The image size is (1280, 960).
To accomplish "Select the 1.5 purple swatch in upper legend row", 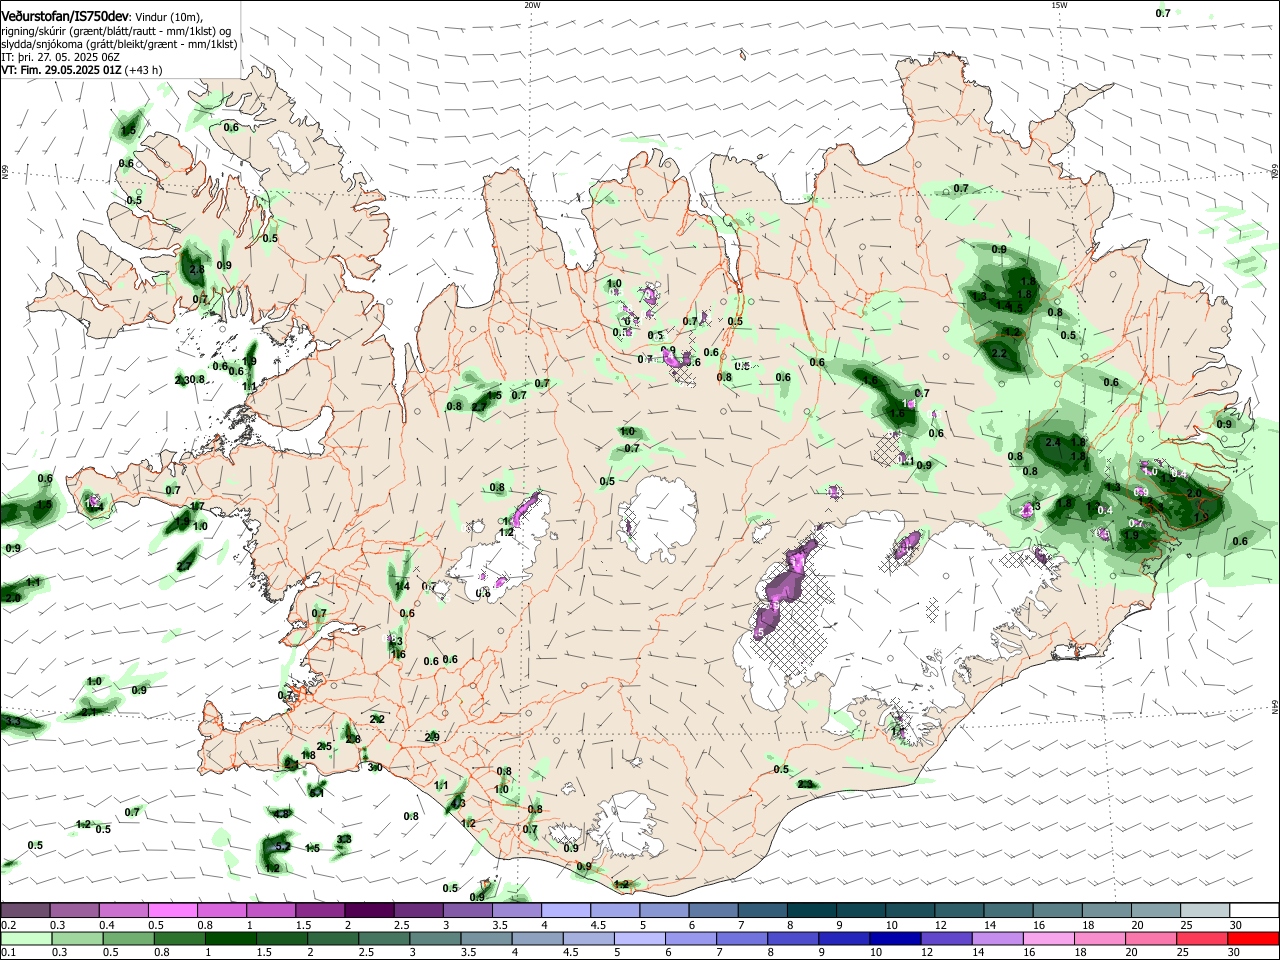I will pos(319,910).
